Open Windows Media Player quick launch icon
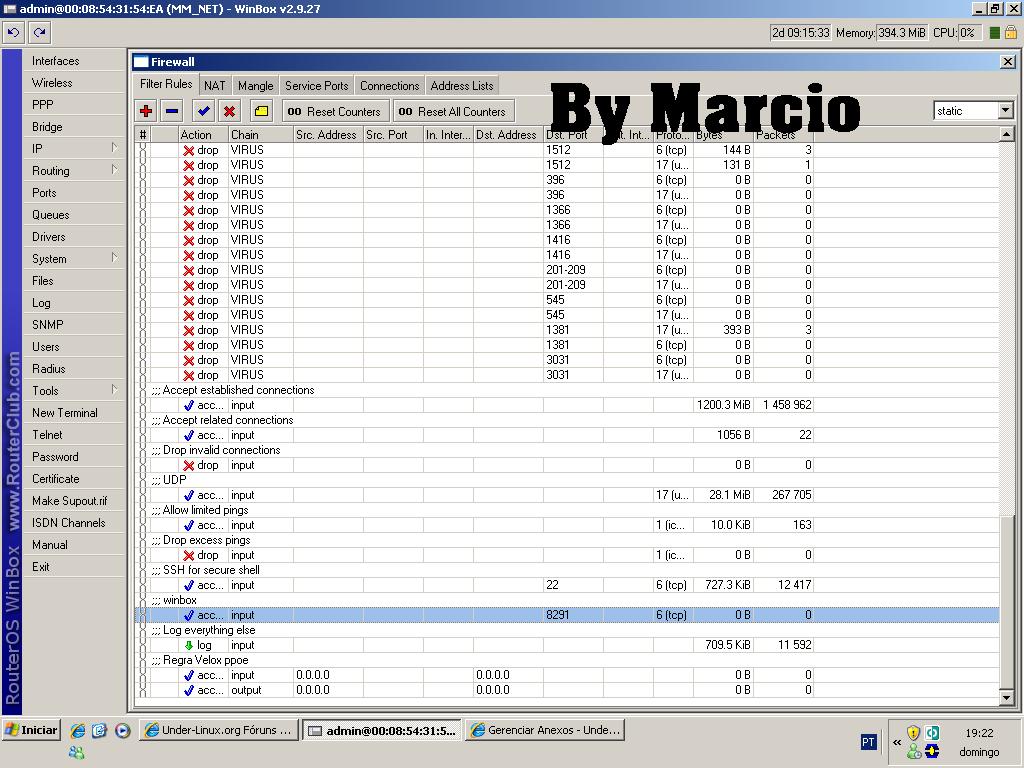 pyautogui.click(x=123, y=730)
